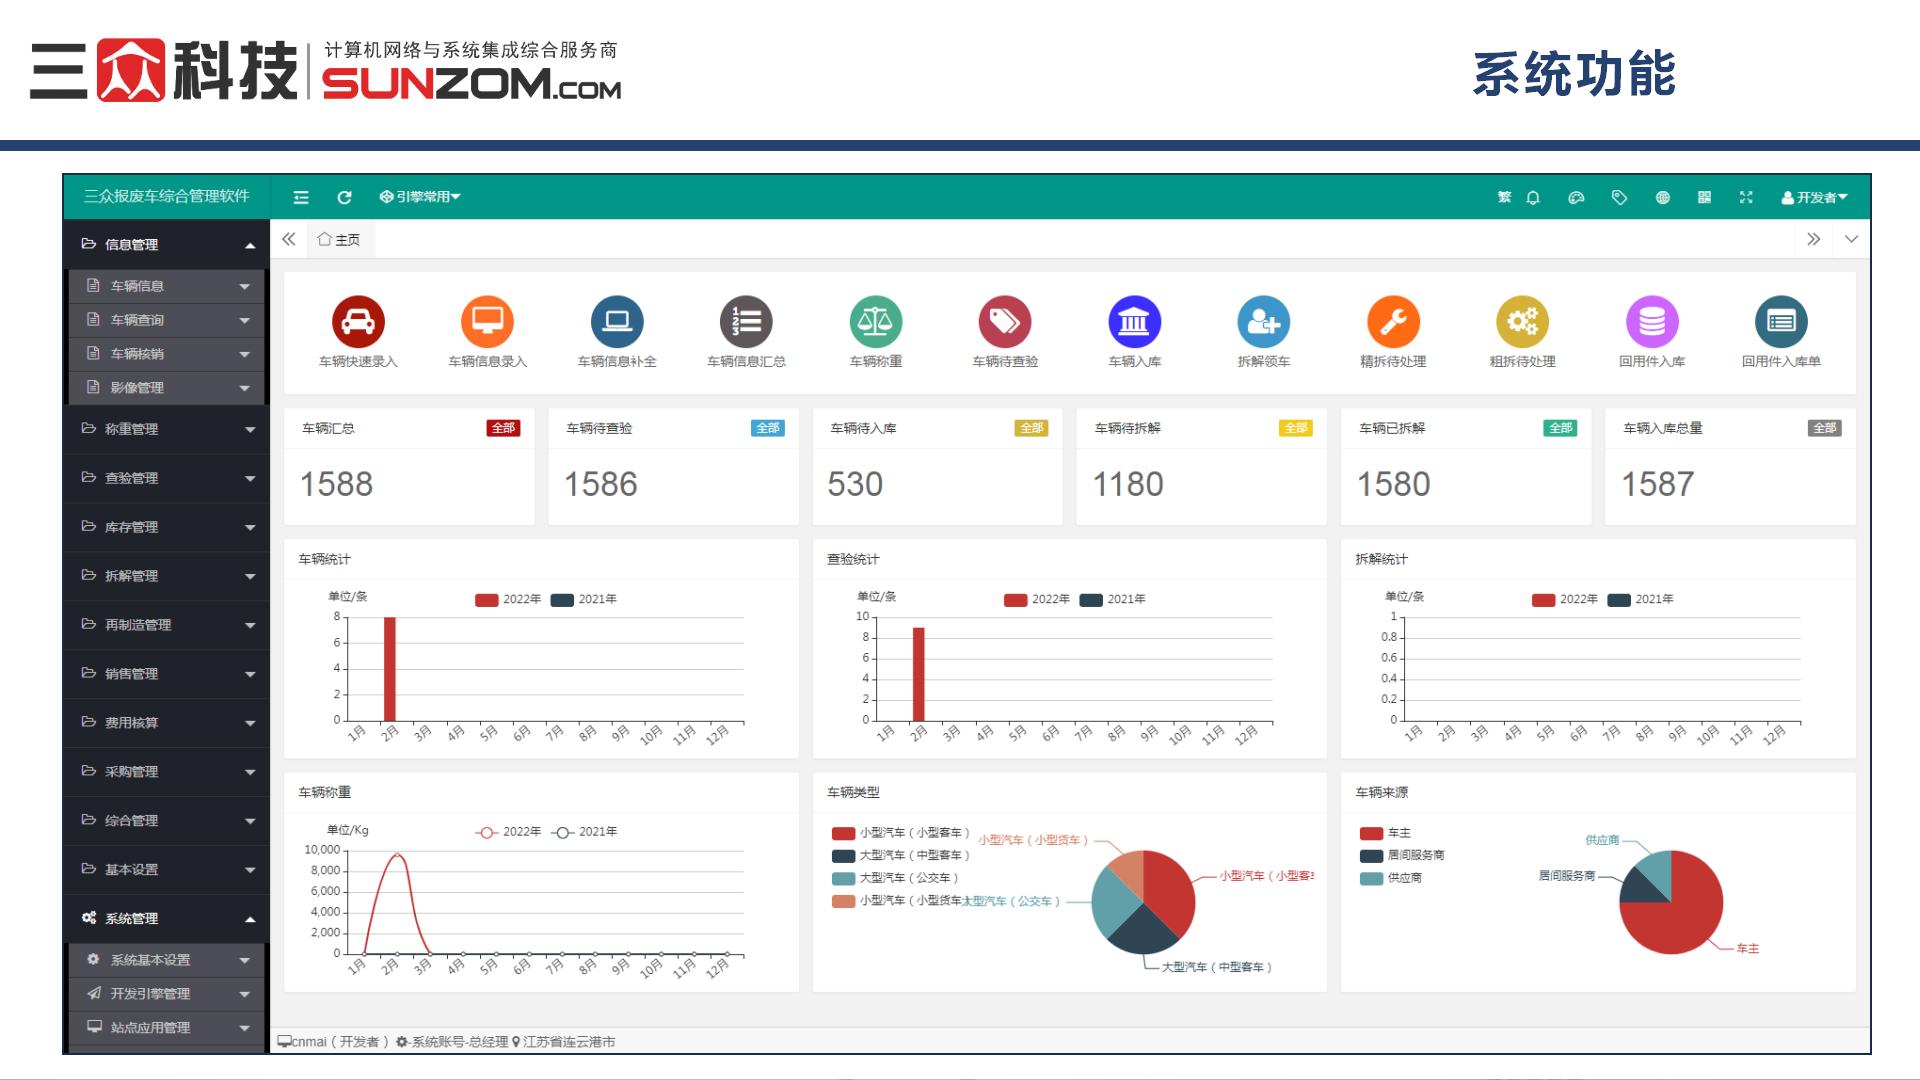Viewport: 1920px width, 1080px height.
Task: Open tab options chevron dropdown
Action: (1851, 239)
